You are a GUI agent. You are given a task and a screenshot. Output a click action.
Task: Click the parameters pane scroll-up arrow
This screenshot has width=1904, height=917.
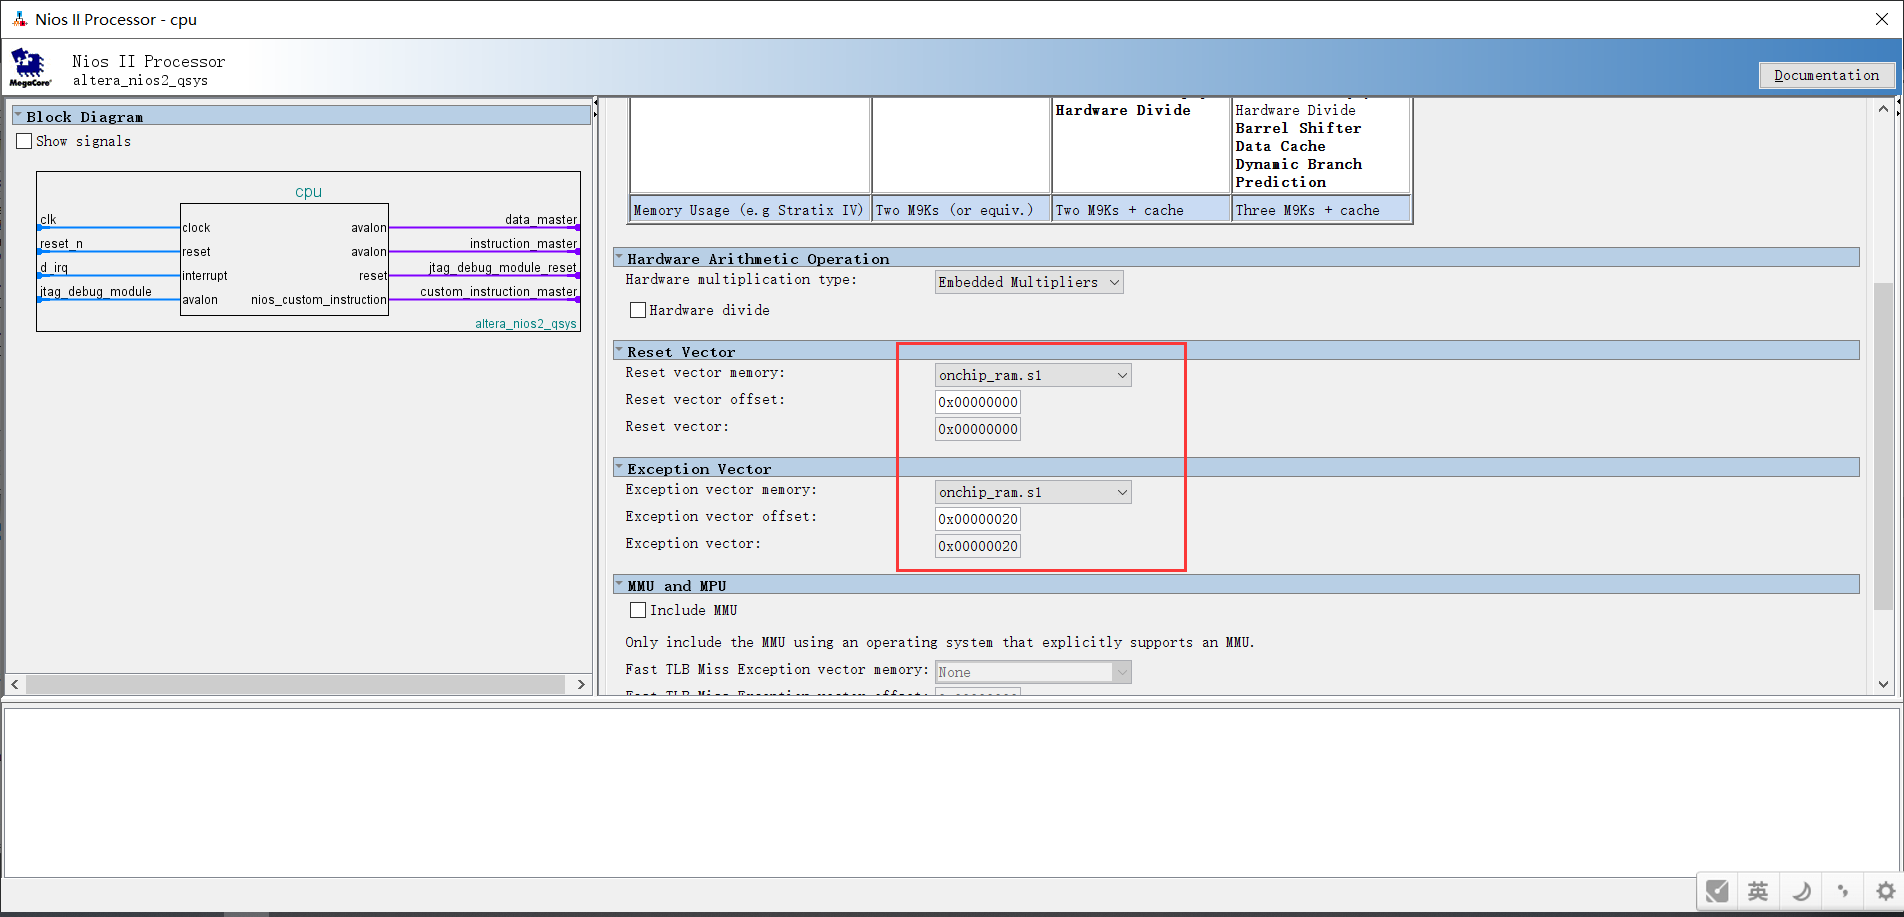click(x=1883, y=108)
